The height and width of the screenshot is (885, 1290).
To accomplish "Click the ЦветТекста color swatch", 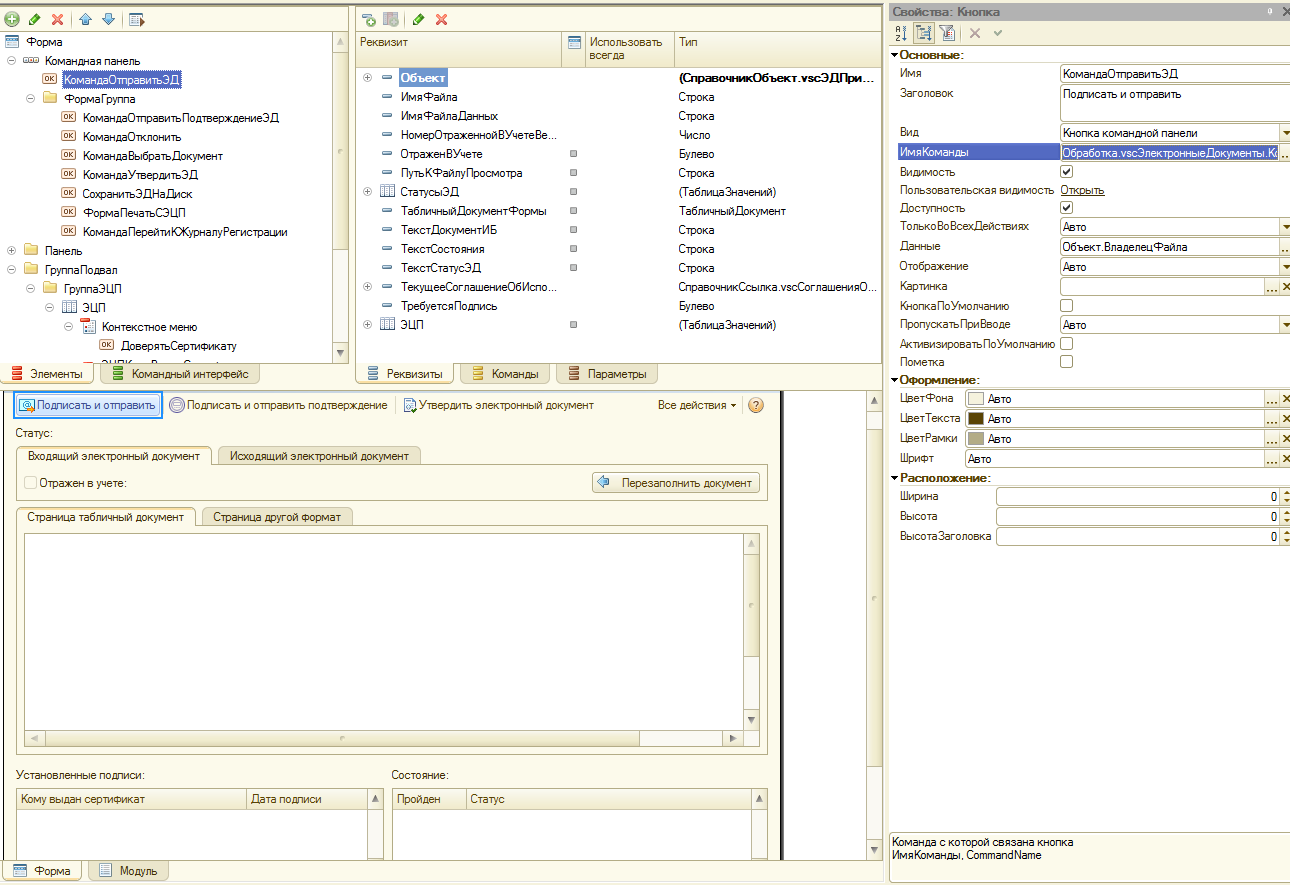I will click(975, 419).
